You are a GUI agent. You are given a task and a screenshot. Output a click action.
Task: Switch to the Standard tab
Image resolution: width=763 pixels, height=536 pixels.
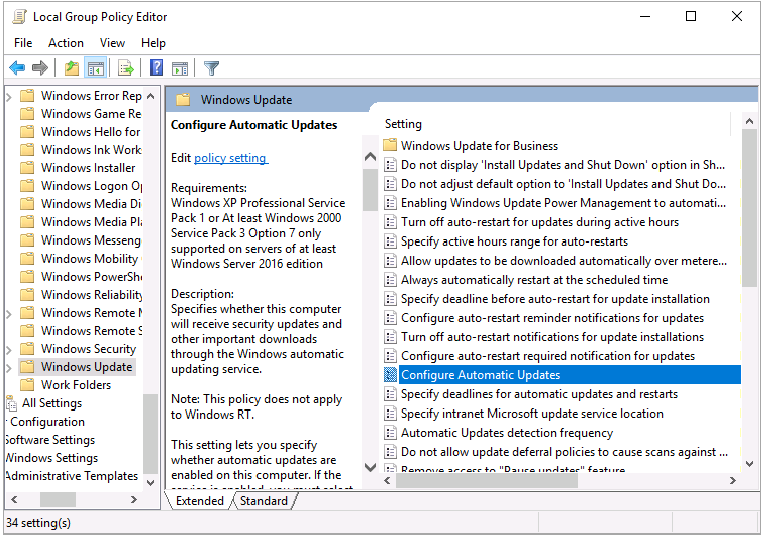264,500
